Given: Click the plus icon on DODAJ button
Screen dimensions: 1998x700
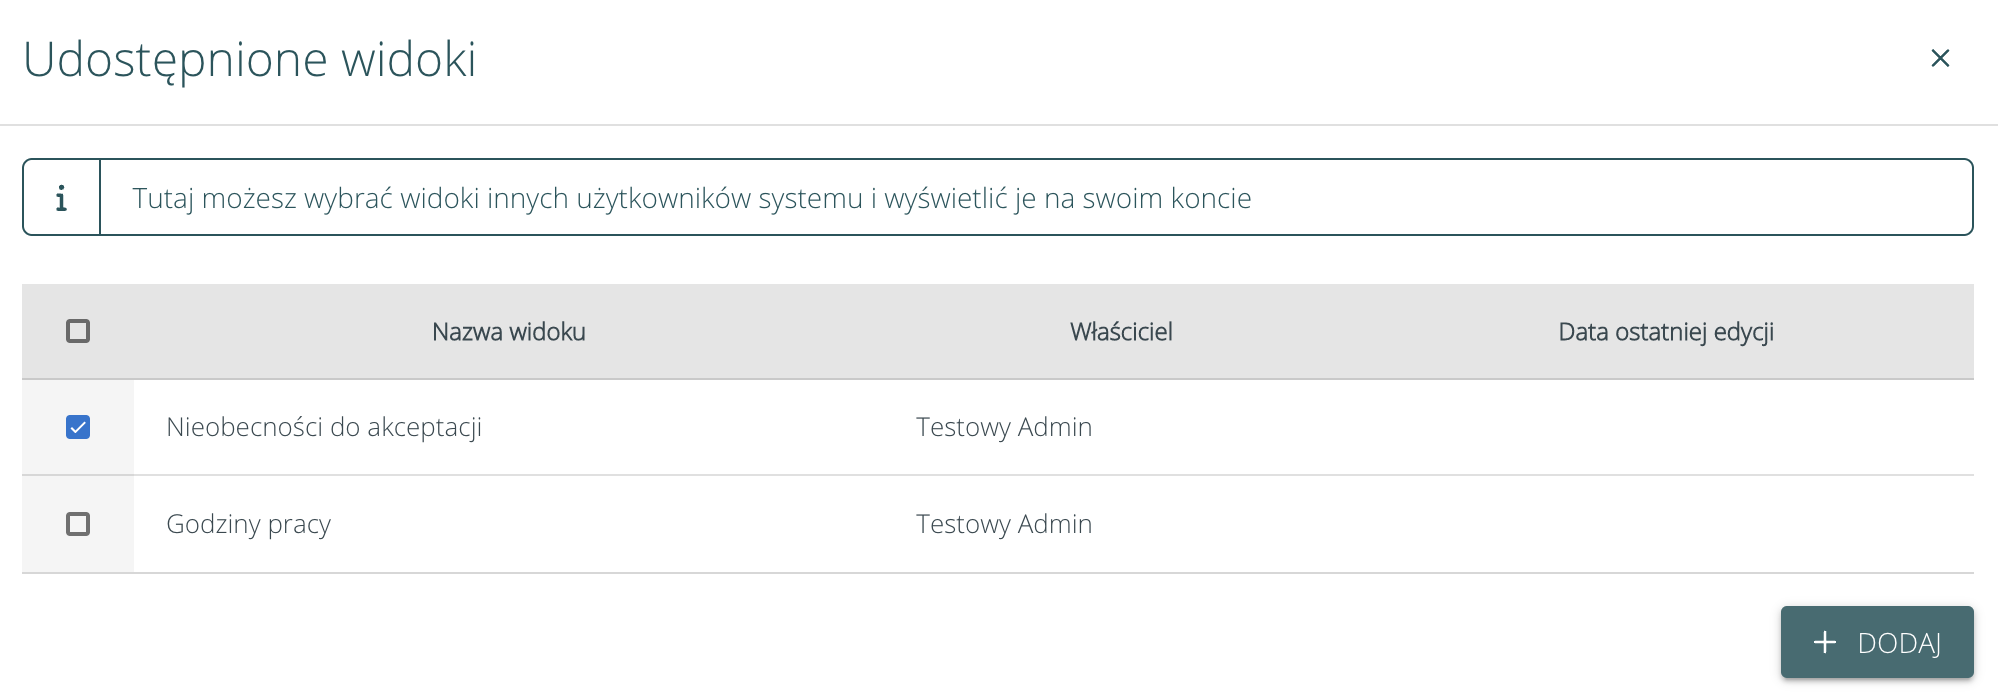Looking at the screenshot, I should 1825,642.
